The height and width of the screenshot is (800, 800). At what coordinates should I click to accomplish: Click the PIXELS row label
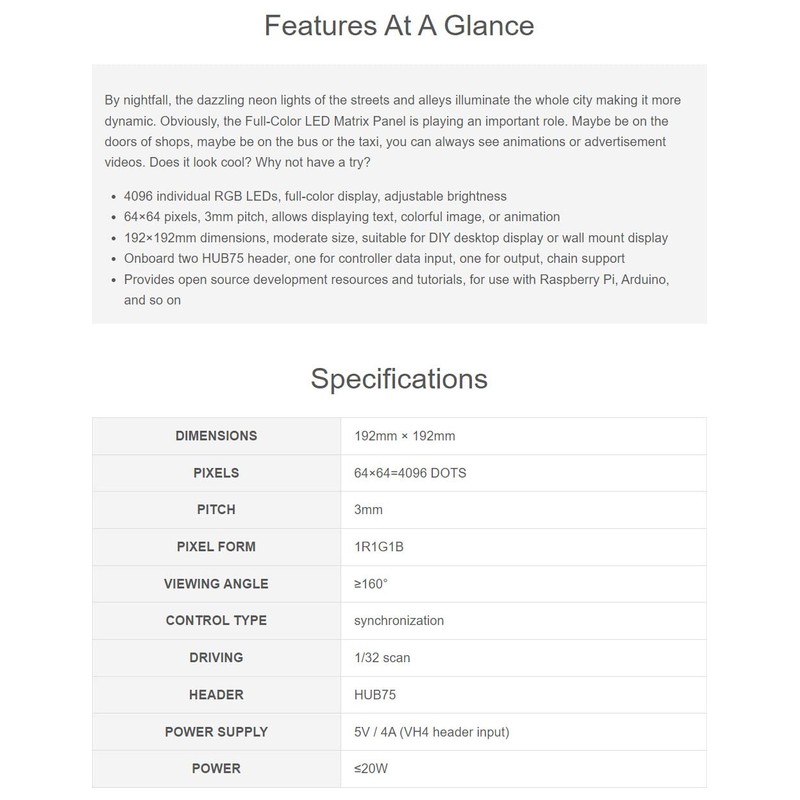coord(216,473)
